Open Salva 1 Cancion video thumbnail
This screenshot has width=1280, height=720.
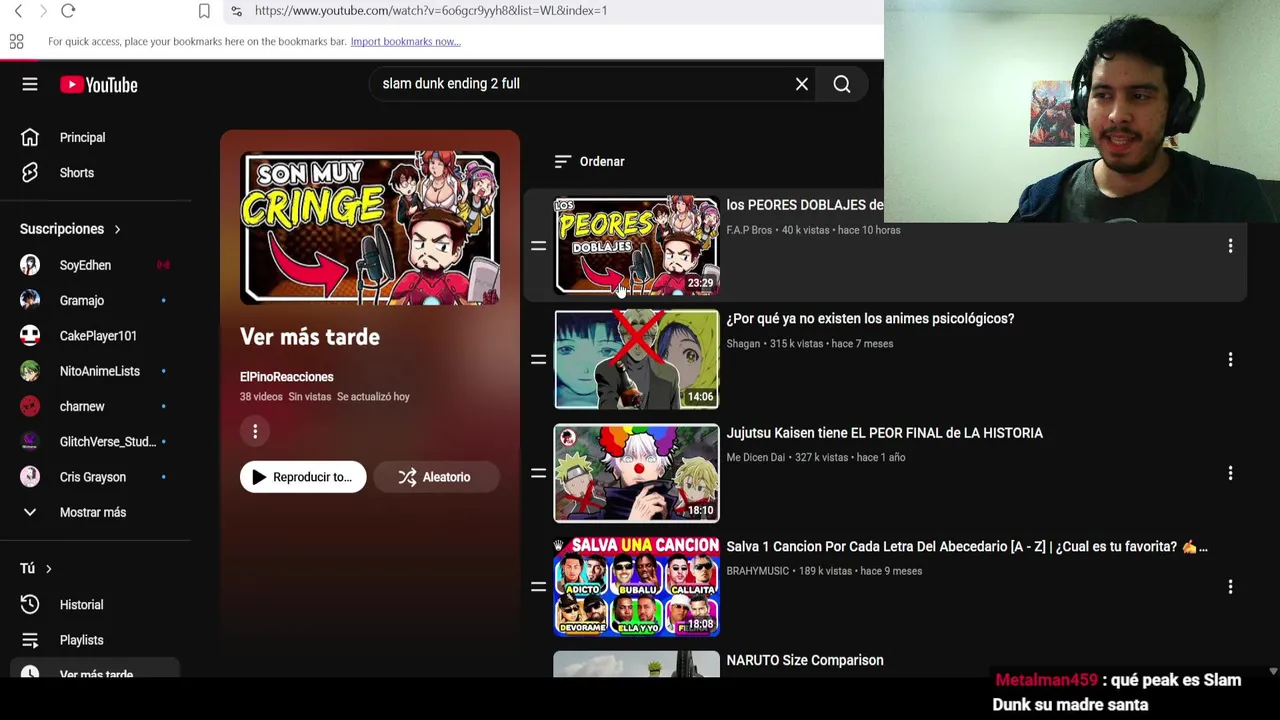pyautogui.click(x=637, y=586)
